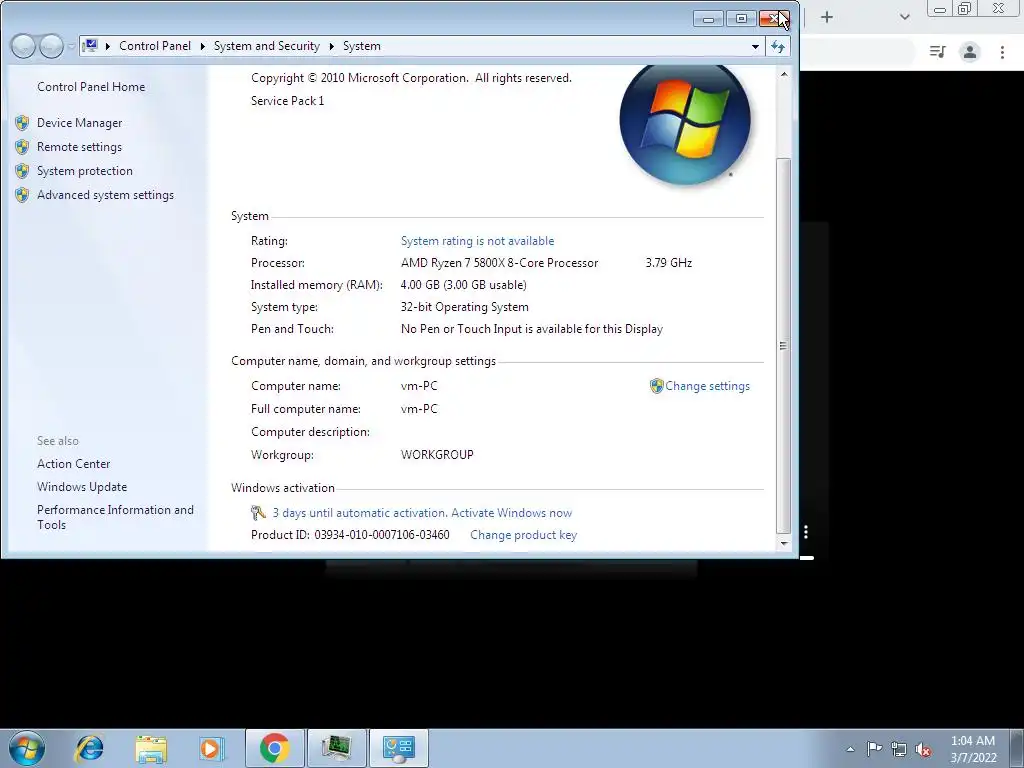The width and height of the screenshot is (1024, 768).
Task: Click the monitor-icon app beside Chrome in taskbar
Action: coord(336,748)
